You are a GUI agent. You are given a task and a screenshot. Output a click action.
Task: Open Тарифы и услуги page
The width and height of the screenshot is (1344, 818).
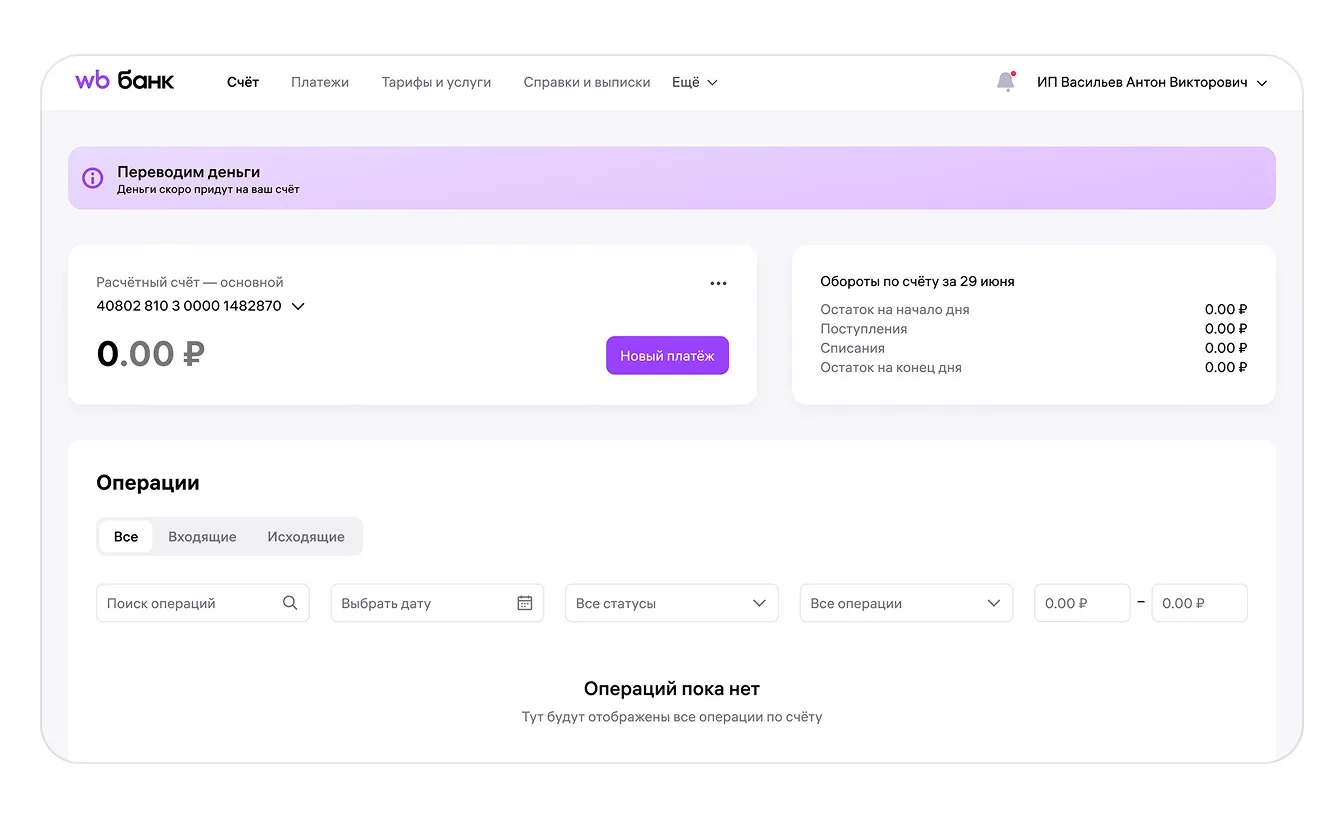[436, 82]
